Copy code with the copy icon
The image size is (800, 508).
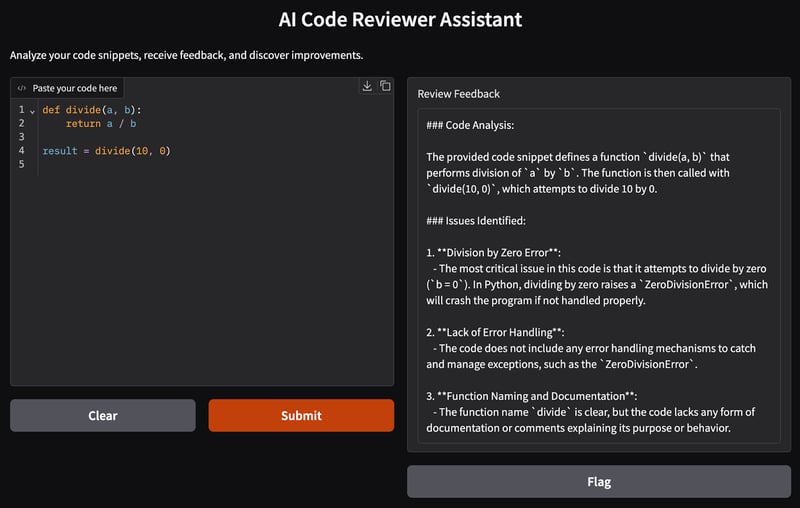point(385,86)
